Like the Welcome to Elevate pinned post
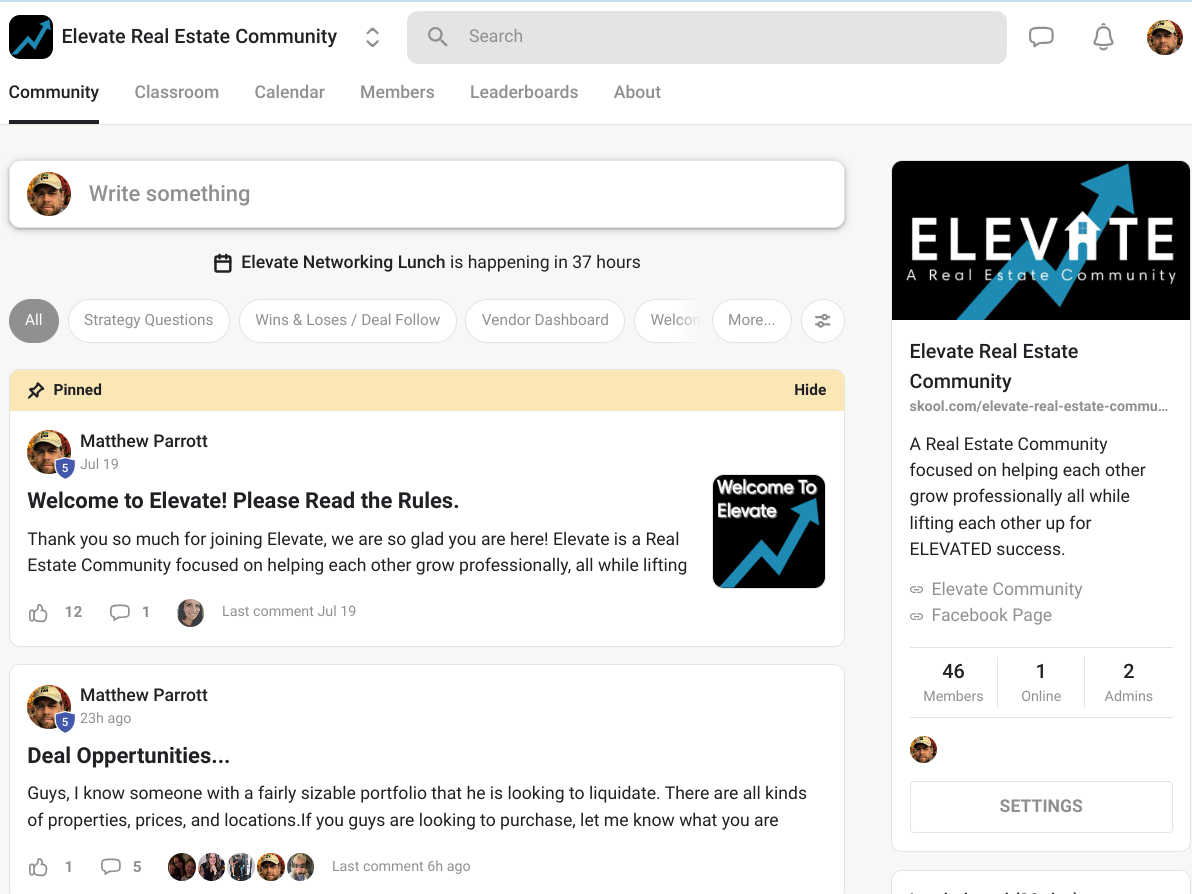 [38, 612]
